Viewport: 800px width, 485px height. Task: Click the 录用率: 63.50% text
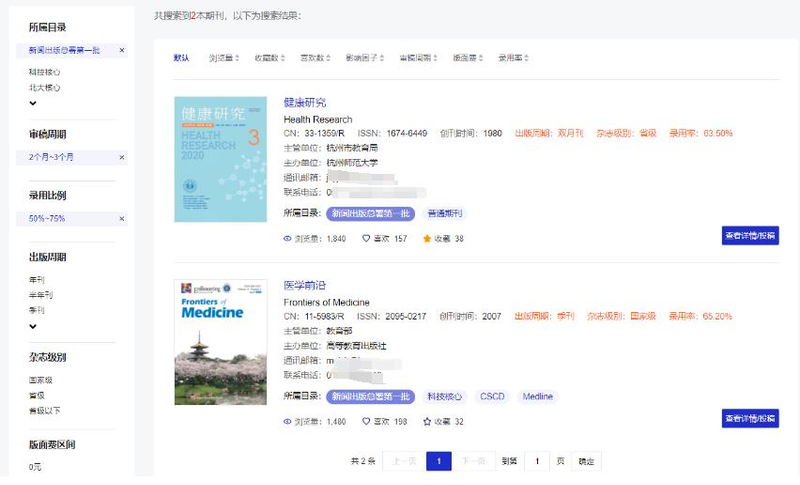click(701, 134)
